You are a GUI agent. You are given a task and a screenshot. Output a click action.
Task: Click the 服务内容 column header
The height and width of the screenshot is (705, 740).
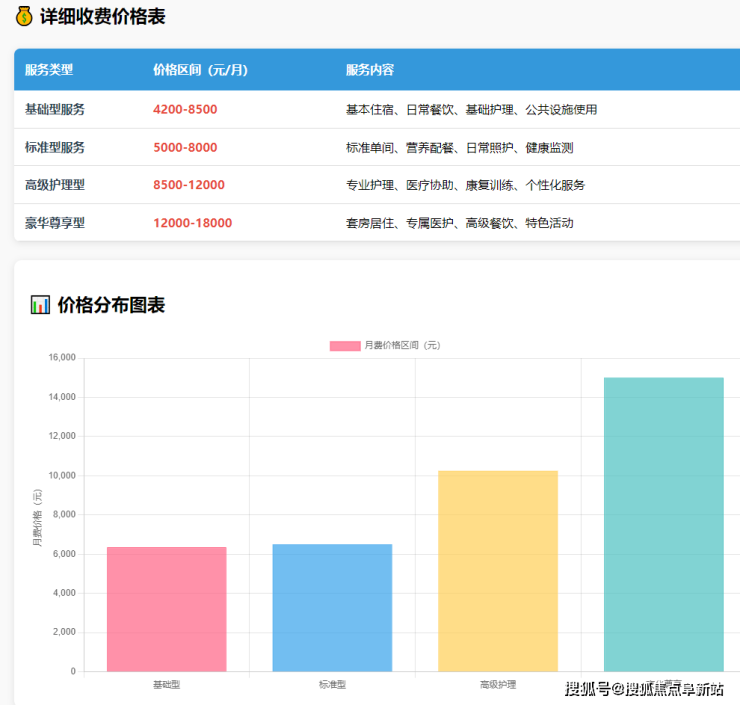[370, 70]
